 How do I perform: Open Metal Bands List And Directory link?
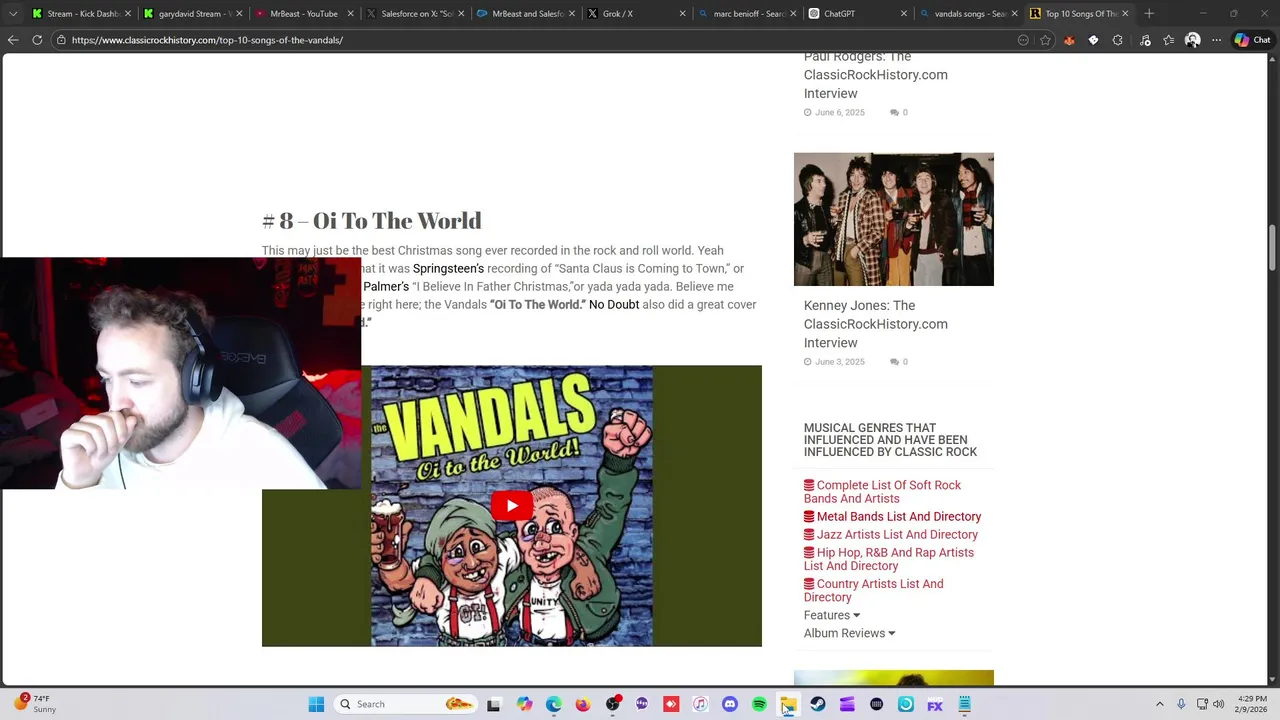[x=892, y=517]
